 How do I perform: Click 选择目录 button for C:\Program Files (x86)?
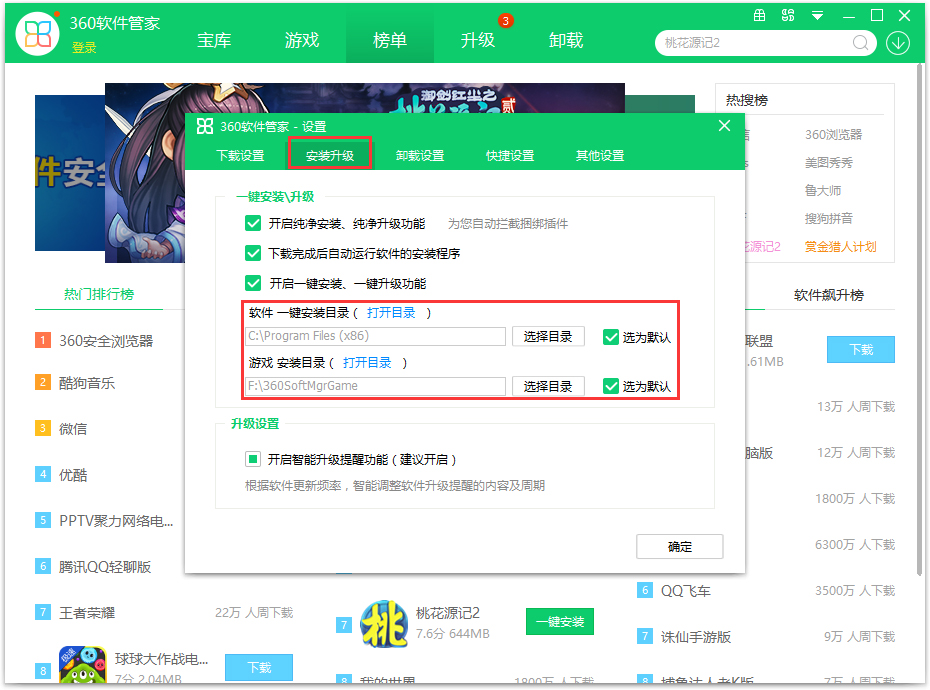click(x=548, y=336)
